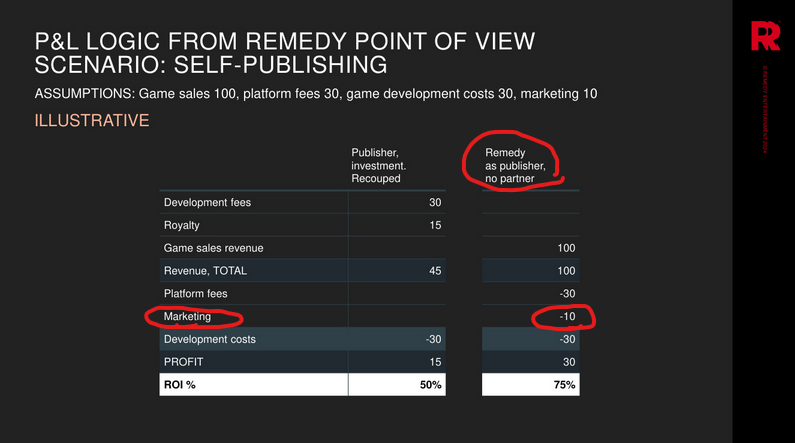Click the 'Revenue, TOTAL' row label
The width and height of the screenshot is (795, 443).
(205, 271)
